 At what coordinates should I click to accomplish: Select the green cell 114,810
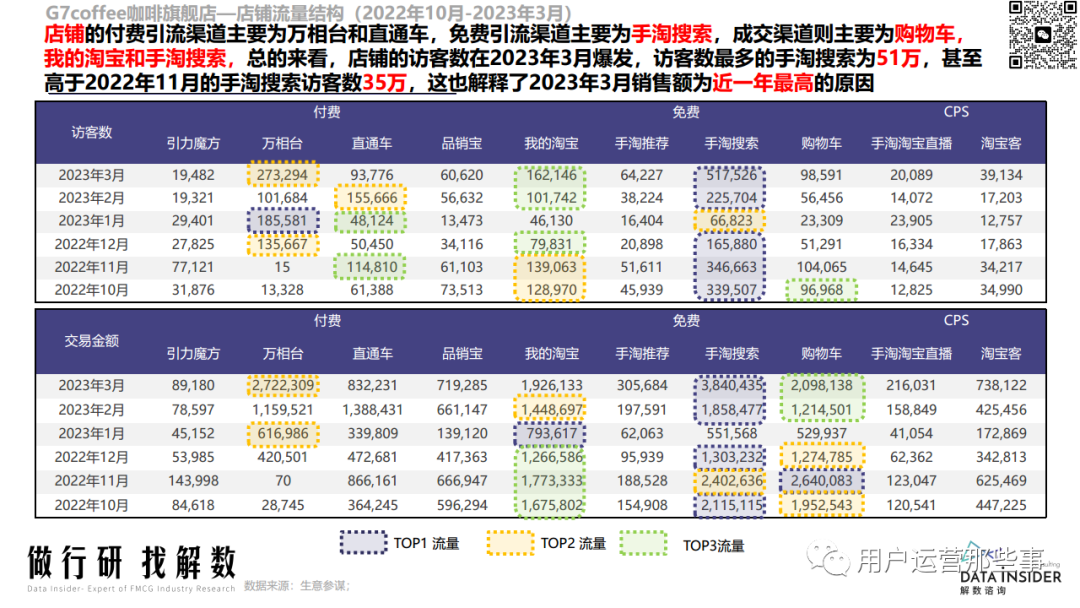coord(371,267)
